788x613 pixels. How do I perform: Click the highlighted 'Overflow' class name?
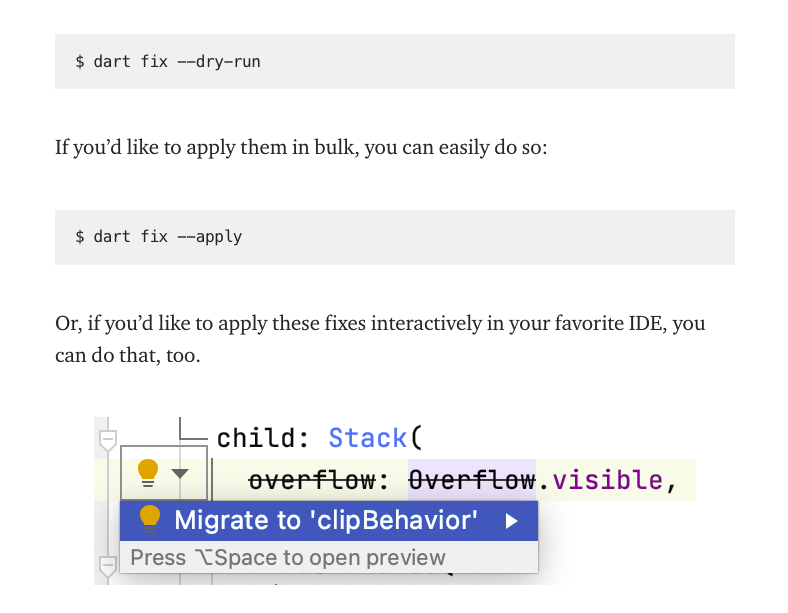[x=471, y=480]
